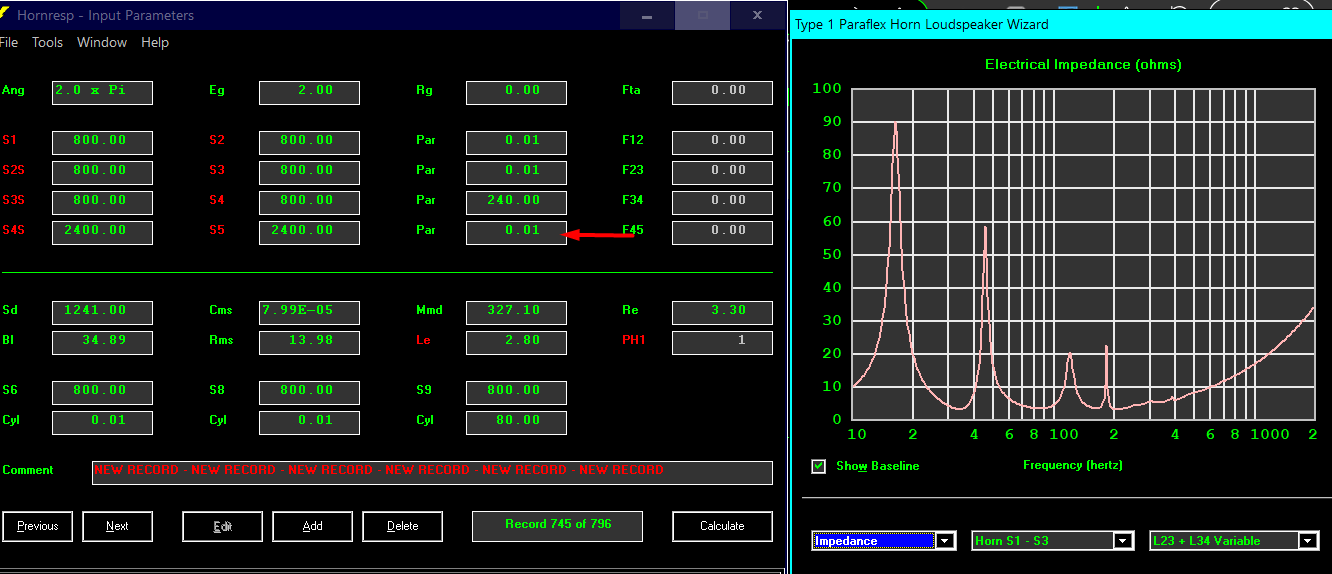Click the S1 area input field

(x=102, y=143)
